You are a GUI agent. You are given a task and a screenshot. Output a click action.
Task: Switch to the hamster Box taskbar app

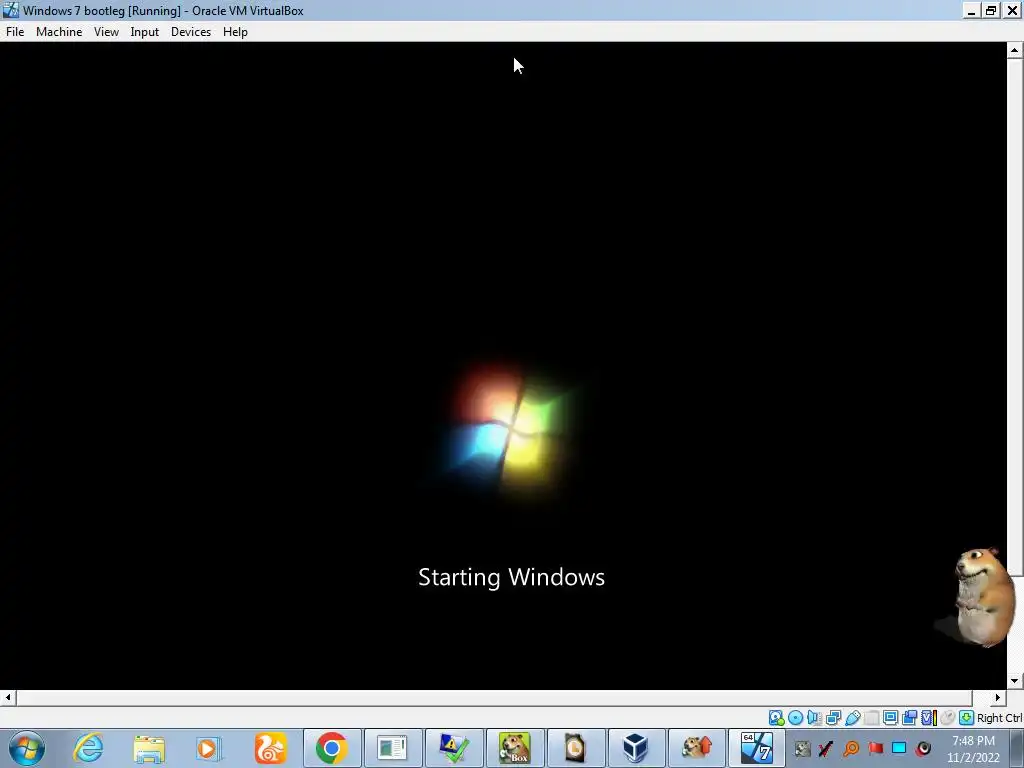click(515, 748)
